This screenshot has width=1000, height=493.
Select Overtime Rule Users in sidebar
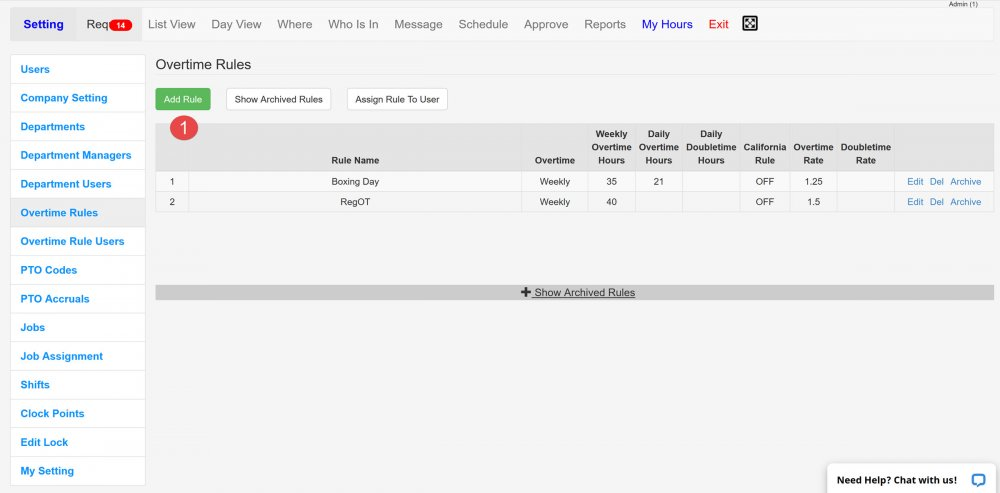[x=72, y=241]
